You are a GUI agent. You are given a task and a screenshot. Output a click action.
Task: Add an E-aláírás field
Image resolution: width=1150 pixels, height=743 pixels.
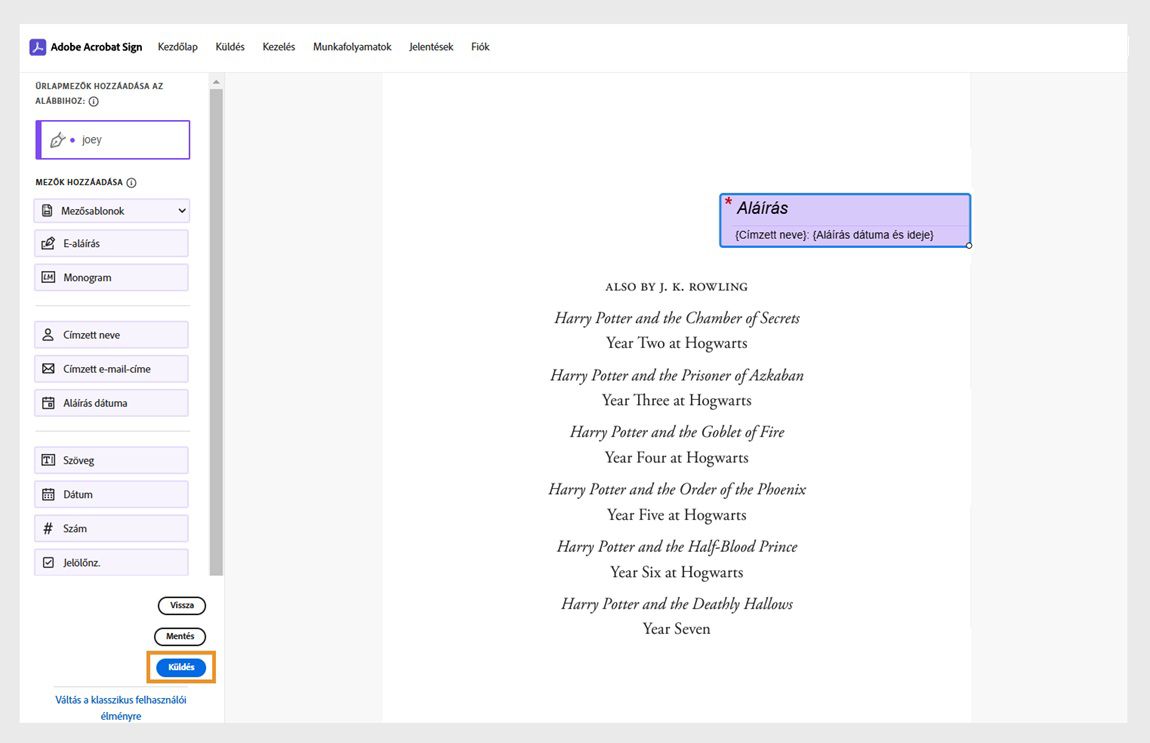click(x=111, y=244)
